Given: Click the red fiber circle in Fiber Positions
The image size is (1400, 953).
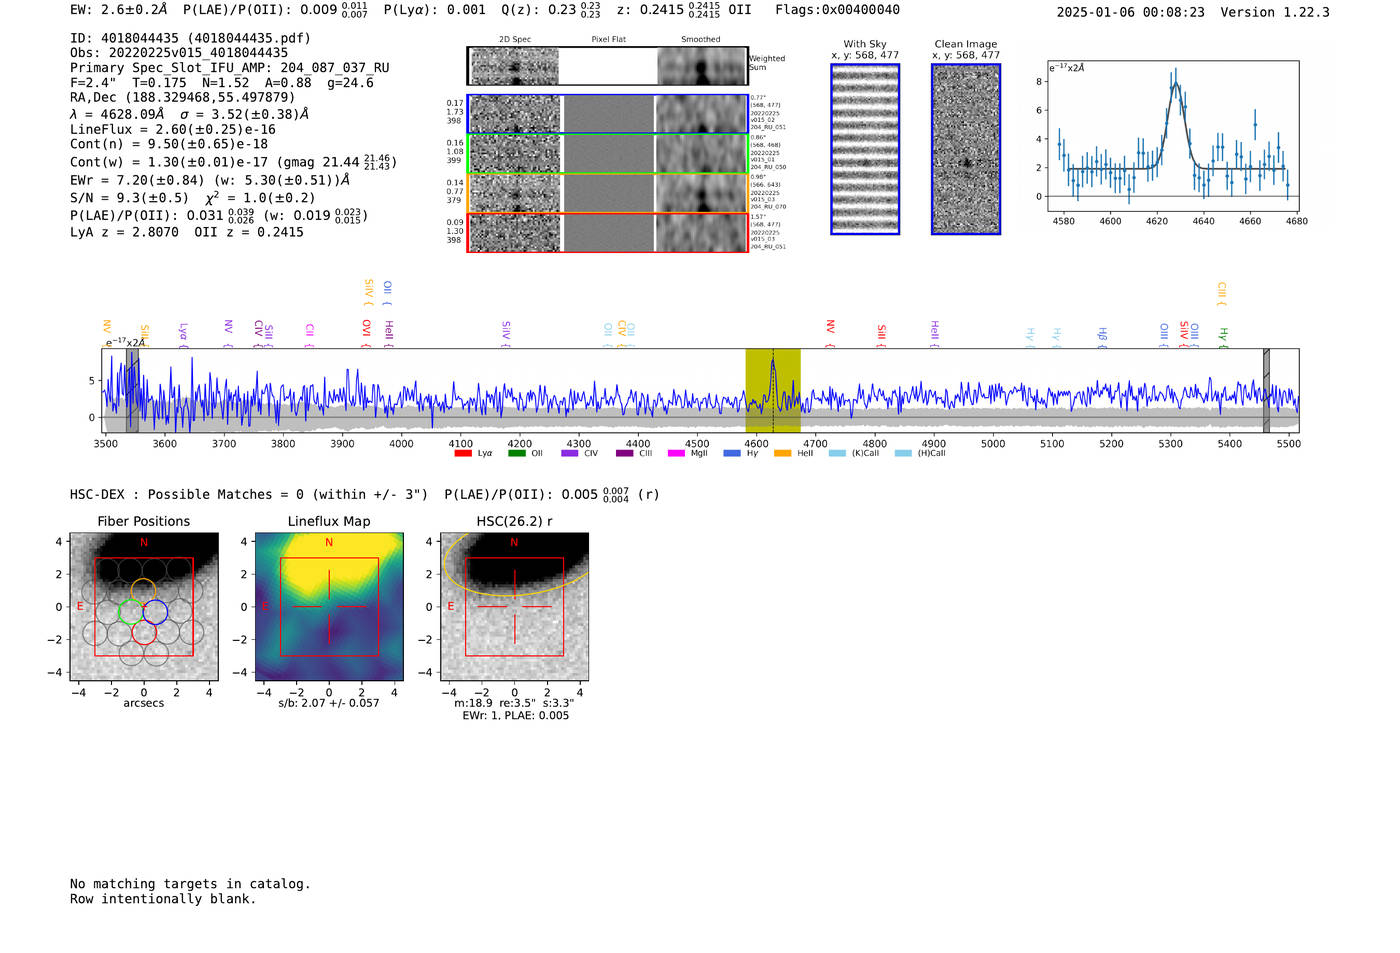Looking at the screenshot, I should point(144,633).
